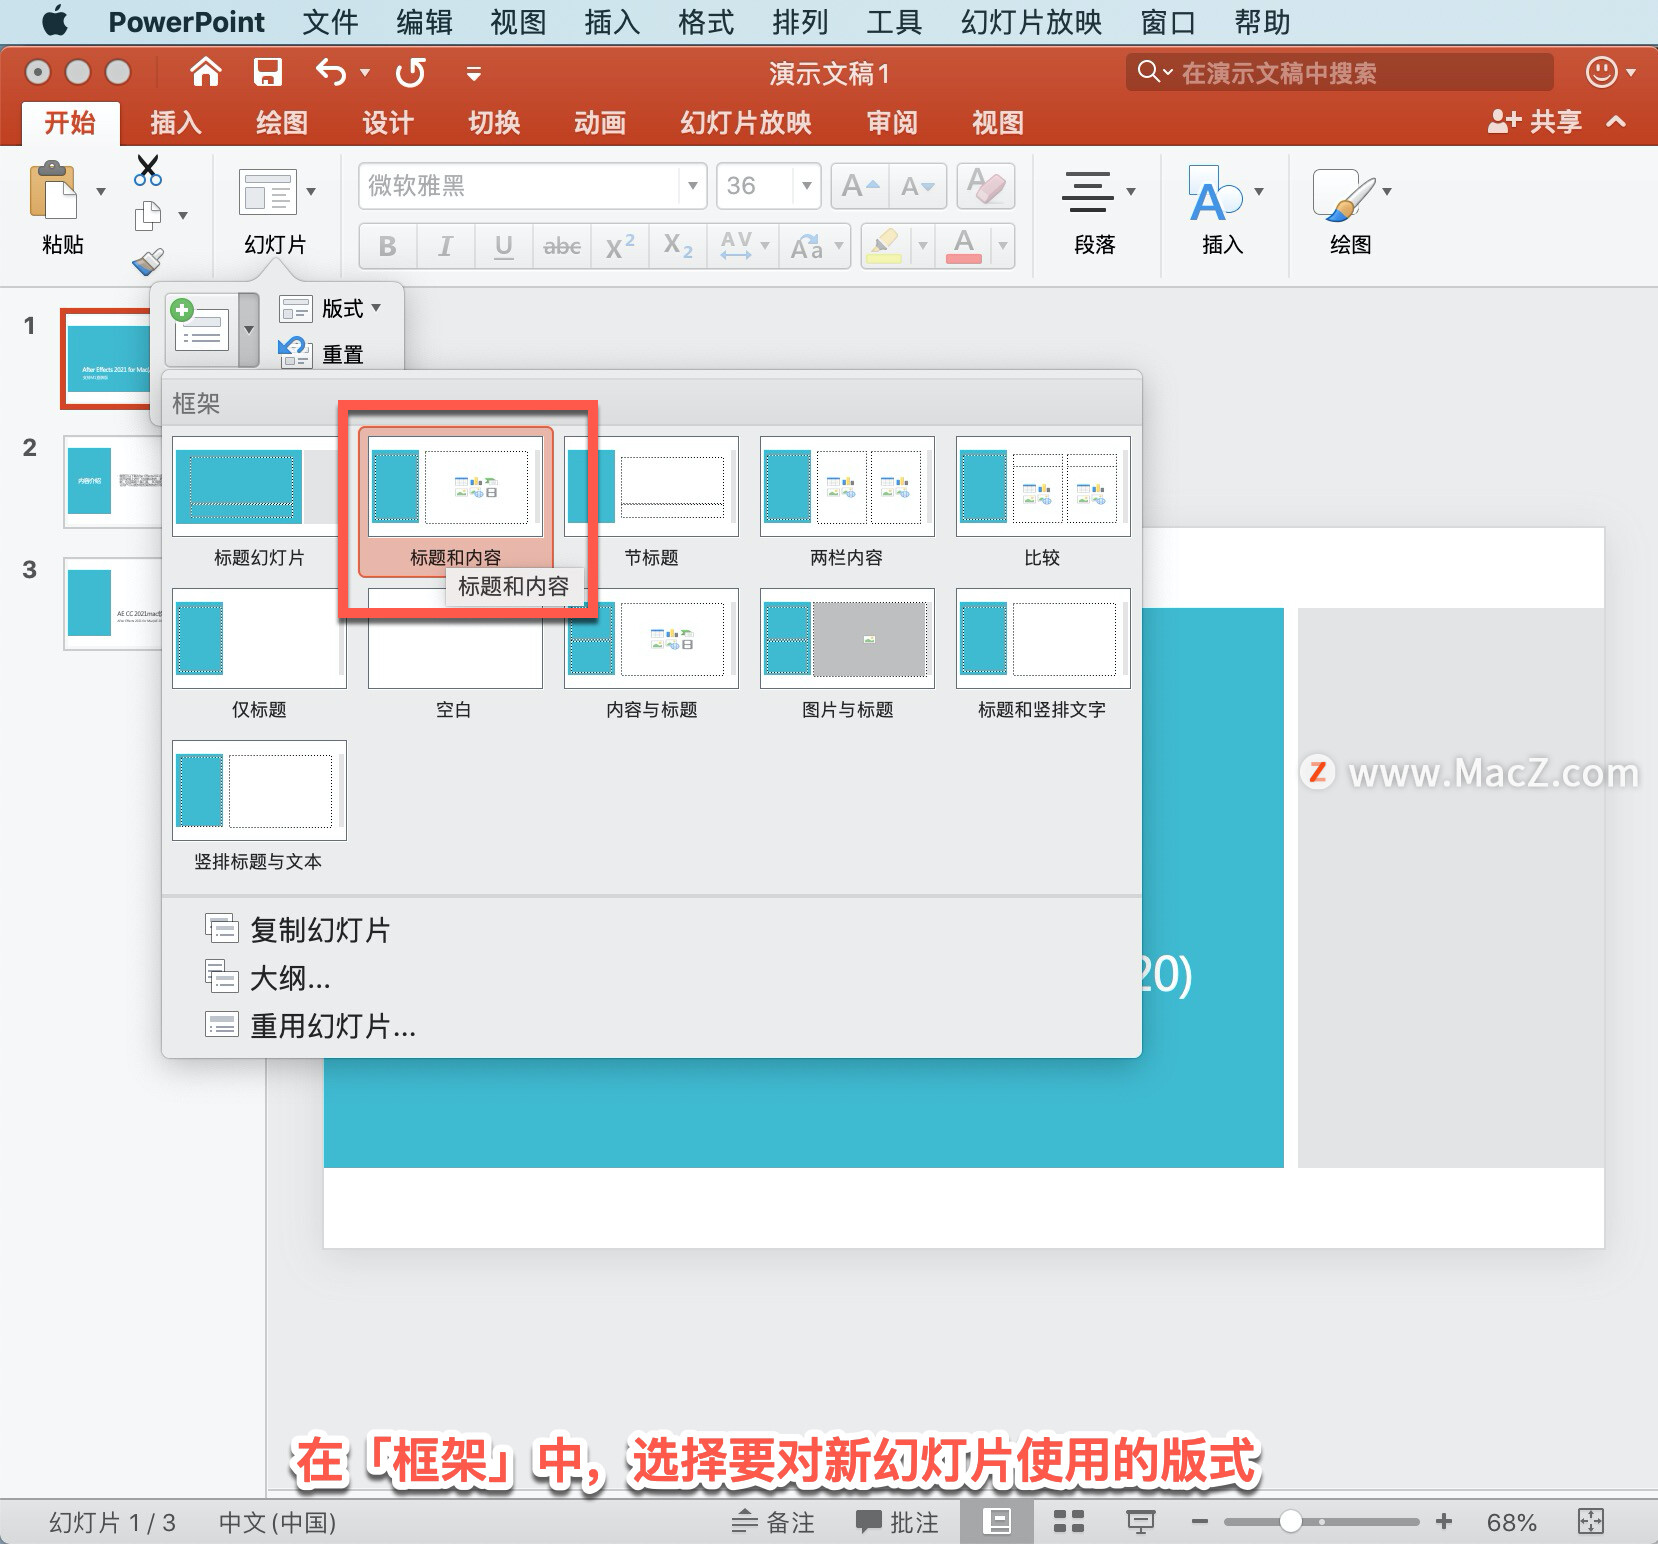Open the Layout (版式) dropdown
The image size is (1658, 1544).
(331, 308)
